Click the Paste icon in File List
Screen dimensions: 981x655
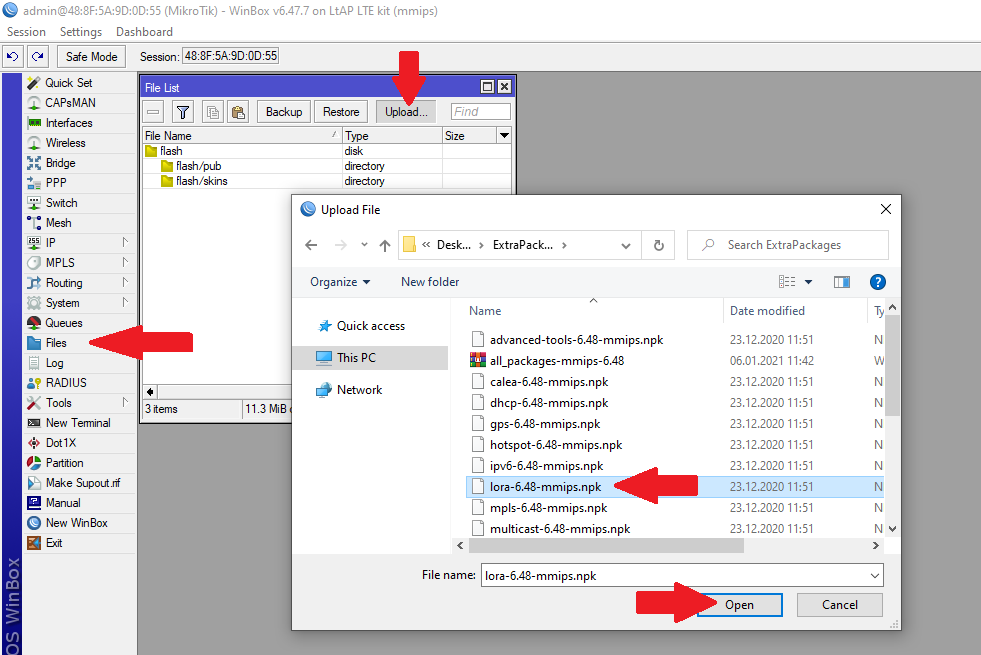pos(238,112)
